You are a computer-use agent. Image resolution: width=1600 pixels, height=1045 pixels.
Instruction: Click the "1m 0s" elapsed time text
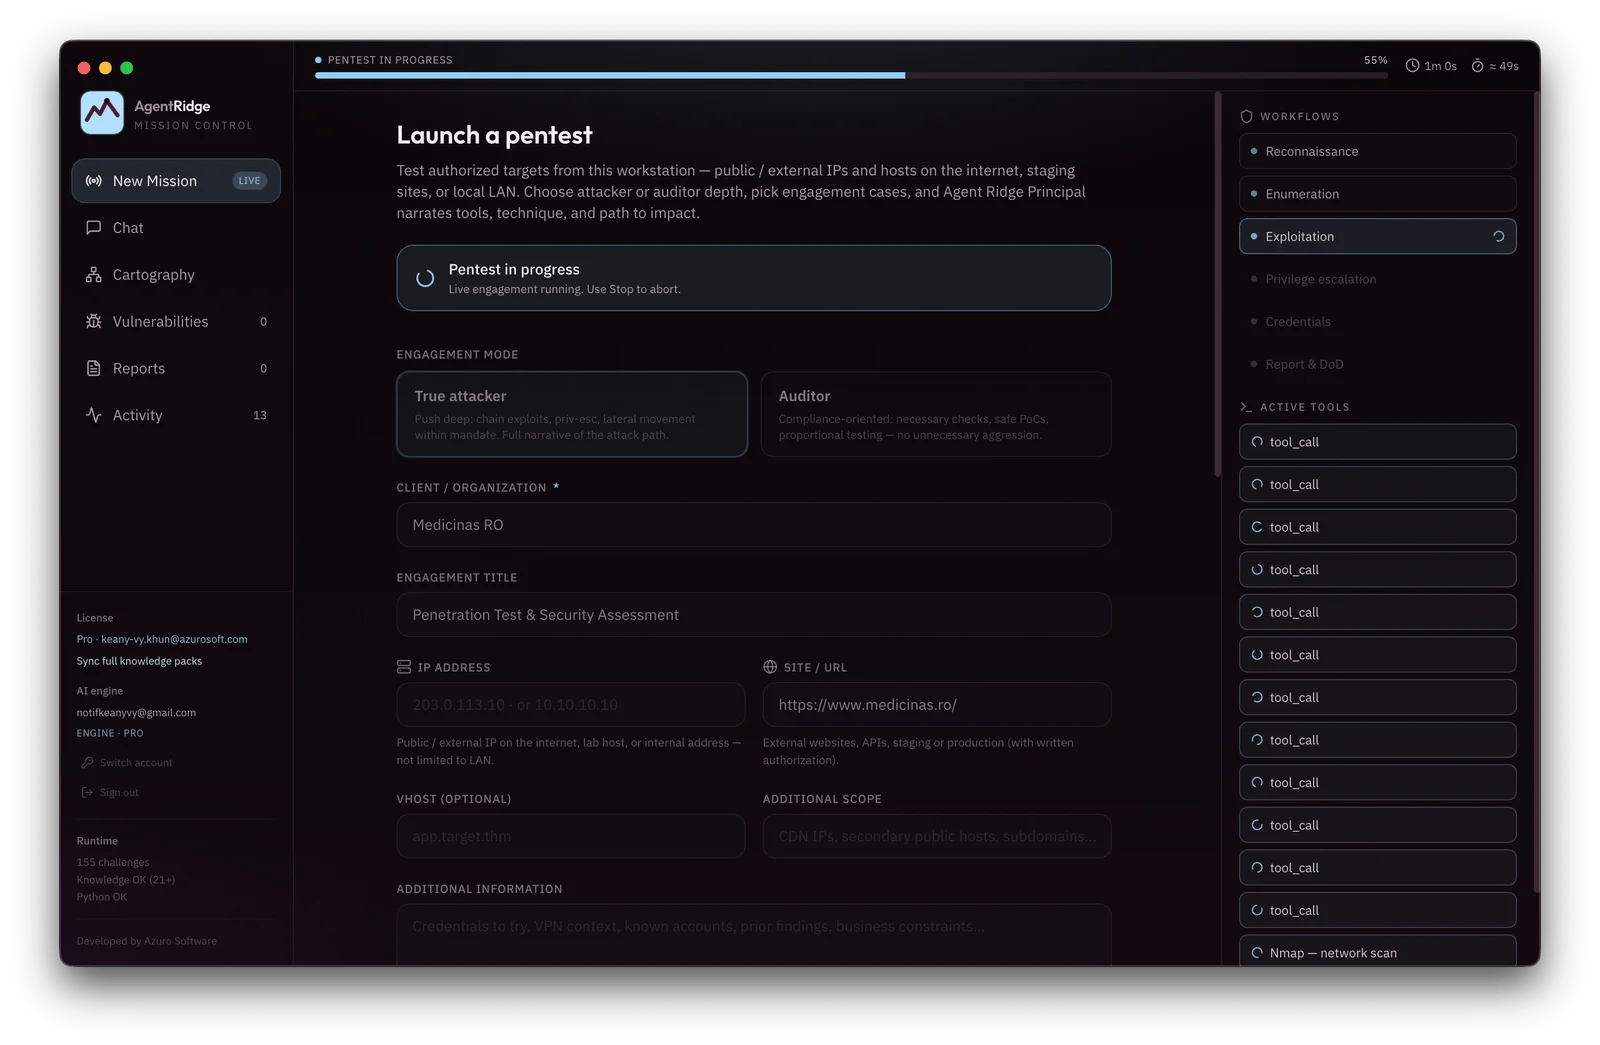click(x=1440, y=67)
